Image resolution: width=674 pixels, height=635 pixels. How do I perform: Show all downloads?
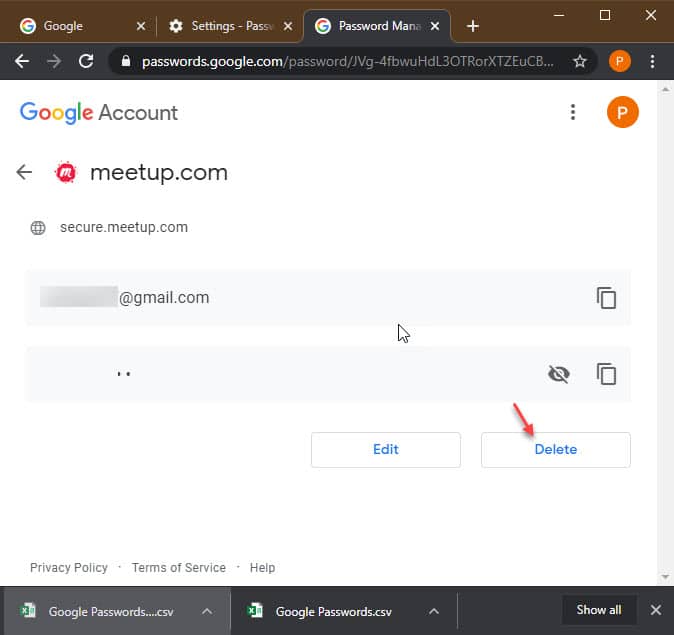tap(599, 610)
